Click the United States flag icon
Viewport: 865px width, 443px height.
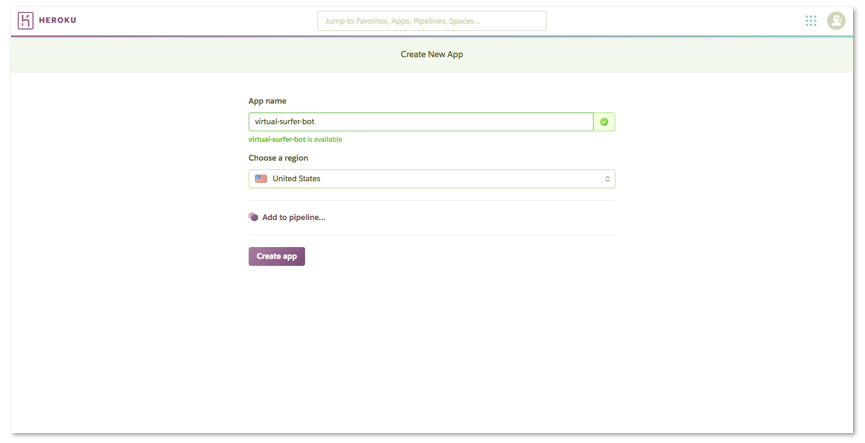pyautogui.click(x=261, y=179)
